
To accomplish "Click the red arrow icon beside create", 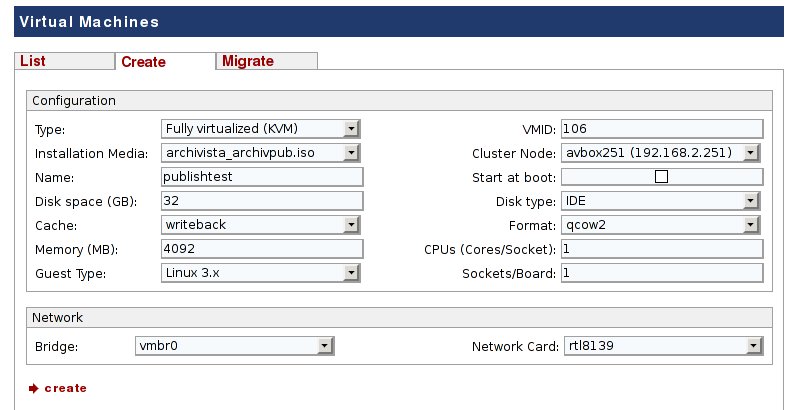I will (33, 388).
